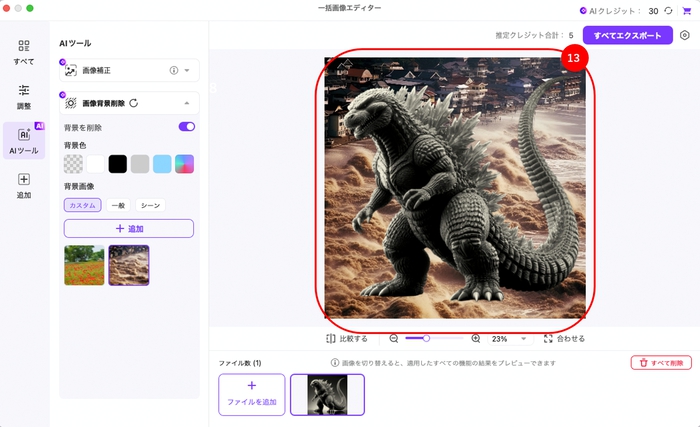Refresh the AIクレジット count

[668, 11]
